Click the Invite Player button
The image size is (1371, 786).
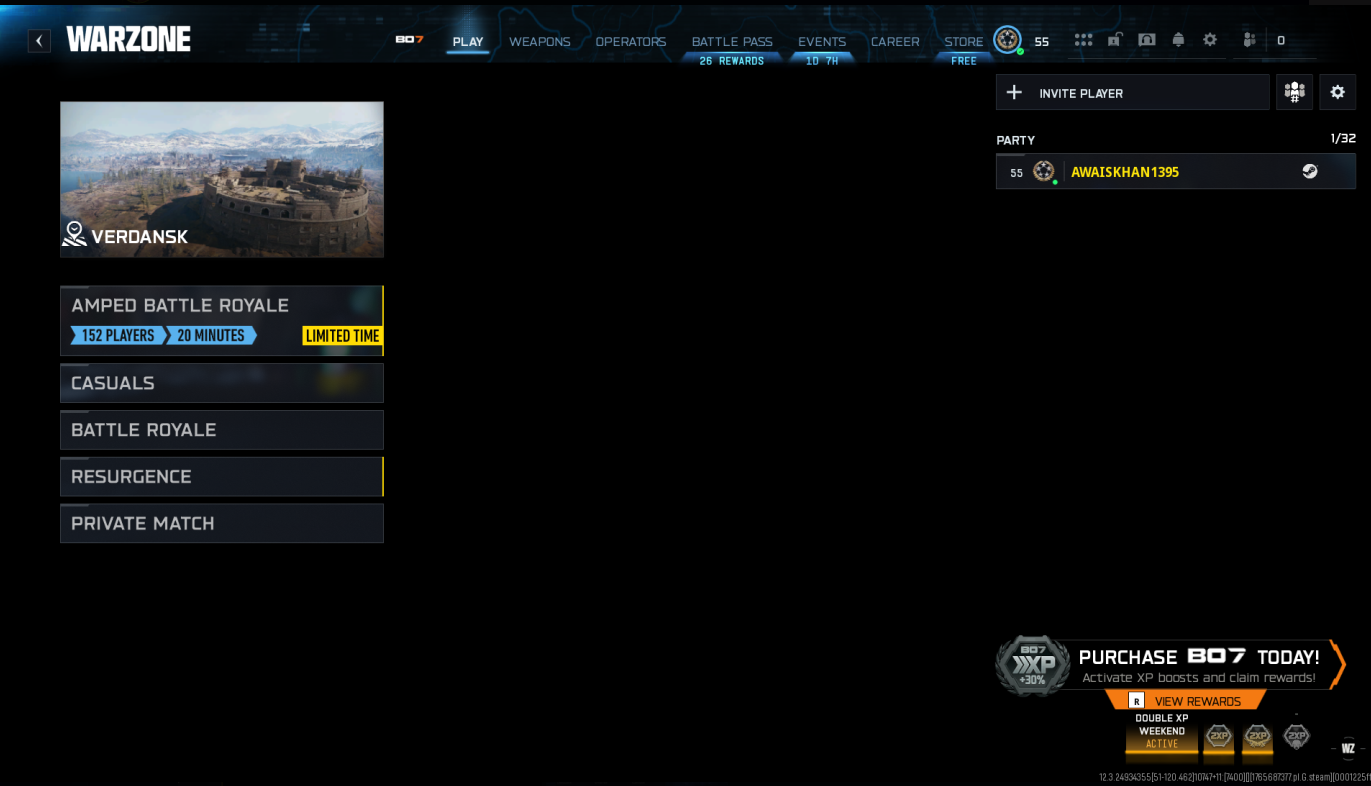(x=1133, y=92)
